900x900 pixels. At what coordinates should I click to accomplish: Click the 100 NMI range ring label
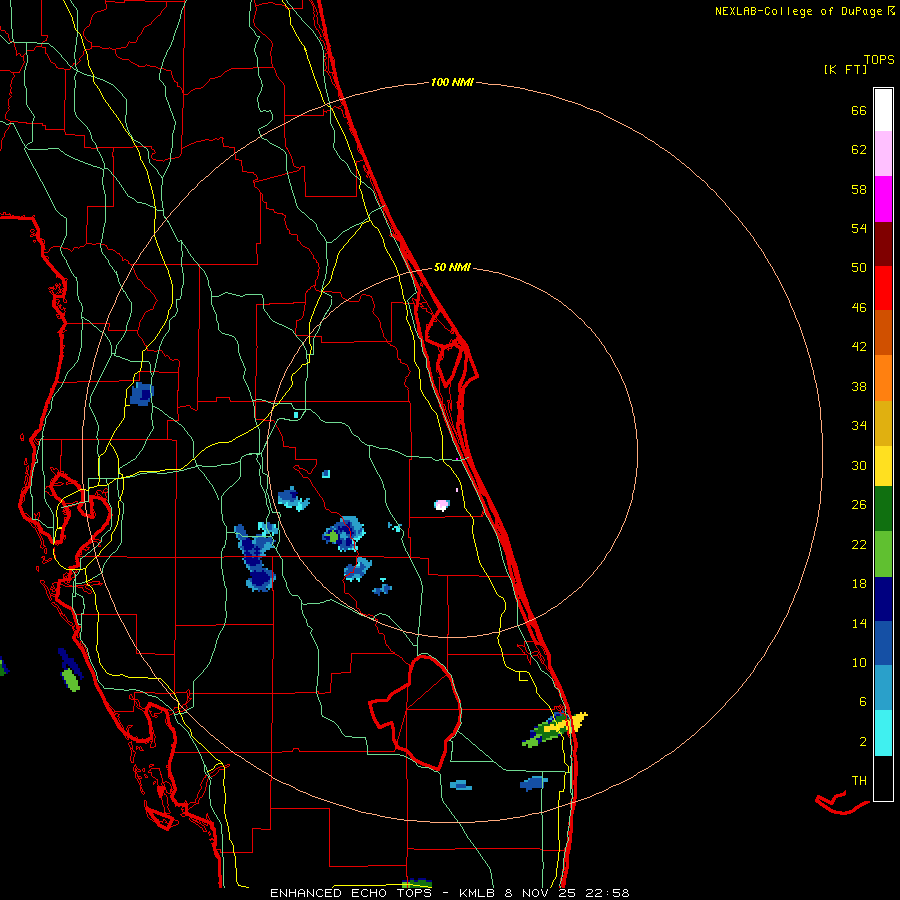coord(452,82)
